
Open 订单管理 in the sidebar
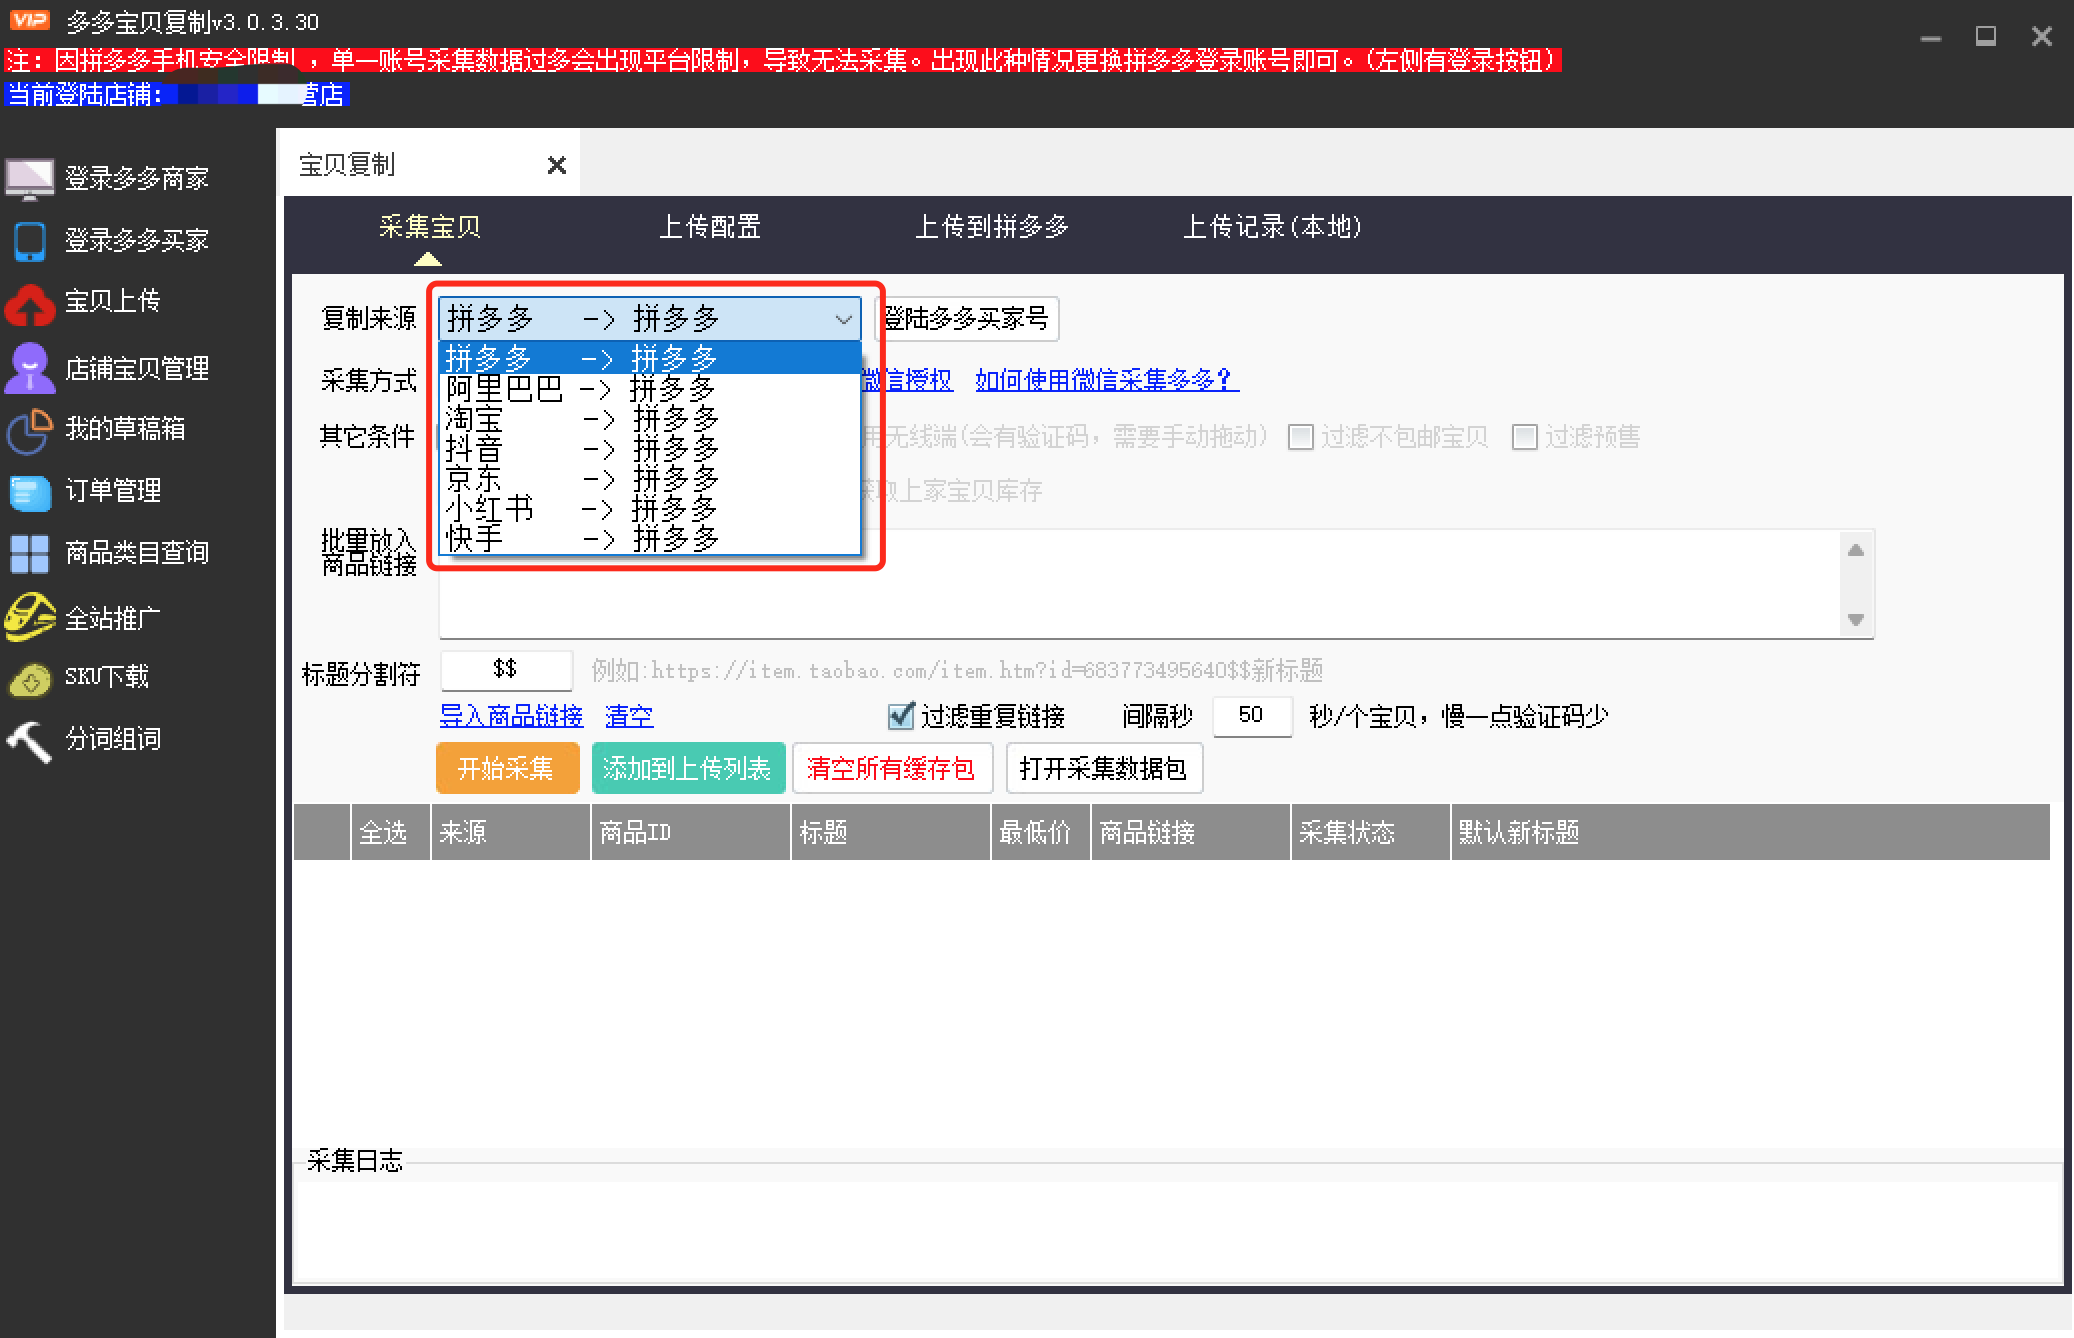click(113, 491)
